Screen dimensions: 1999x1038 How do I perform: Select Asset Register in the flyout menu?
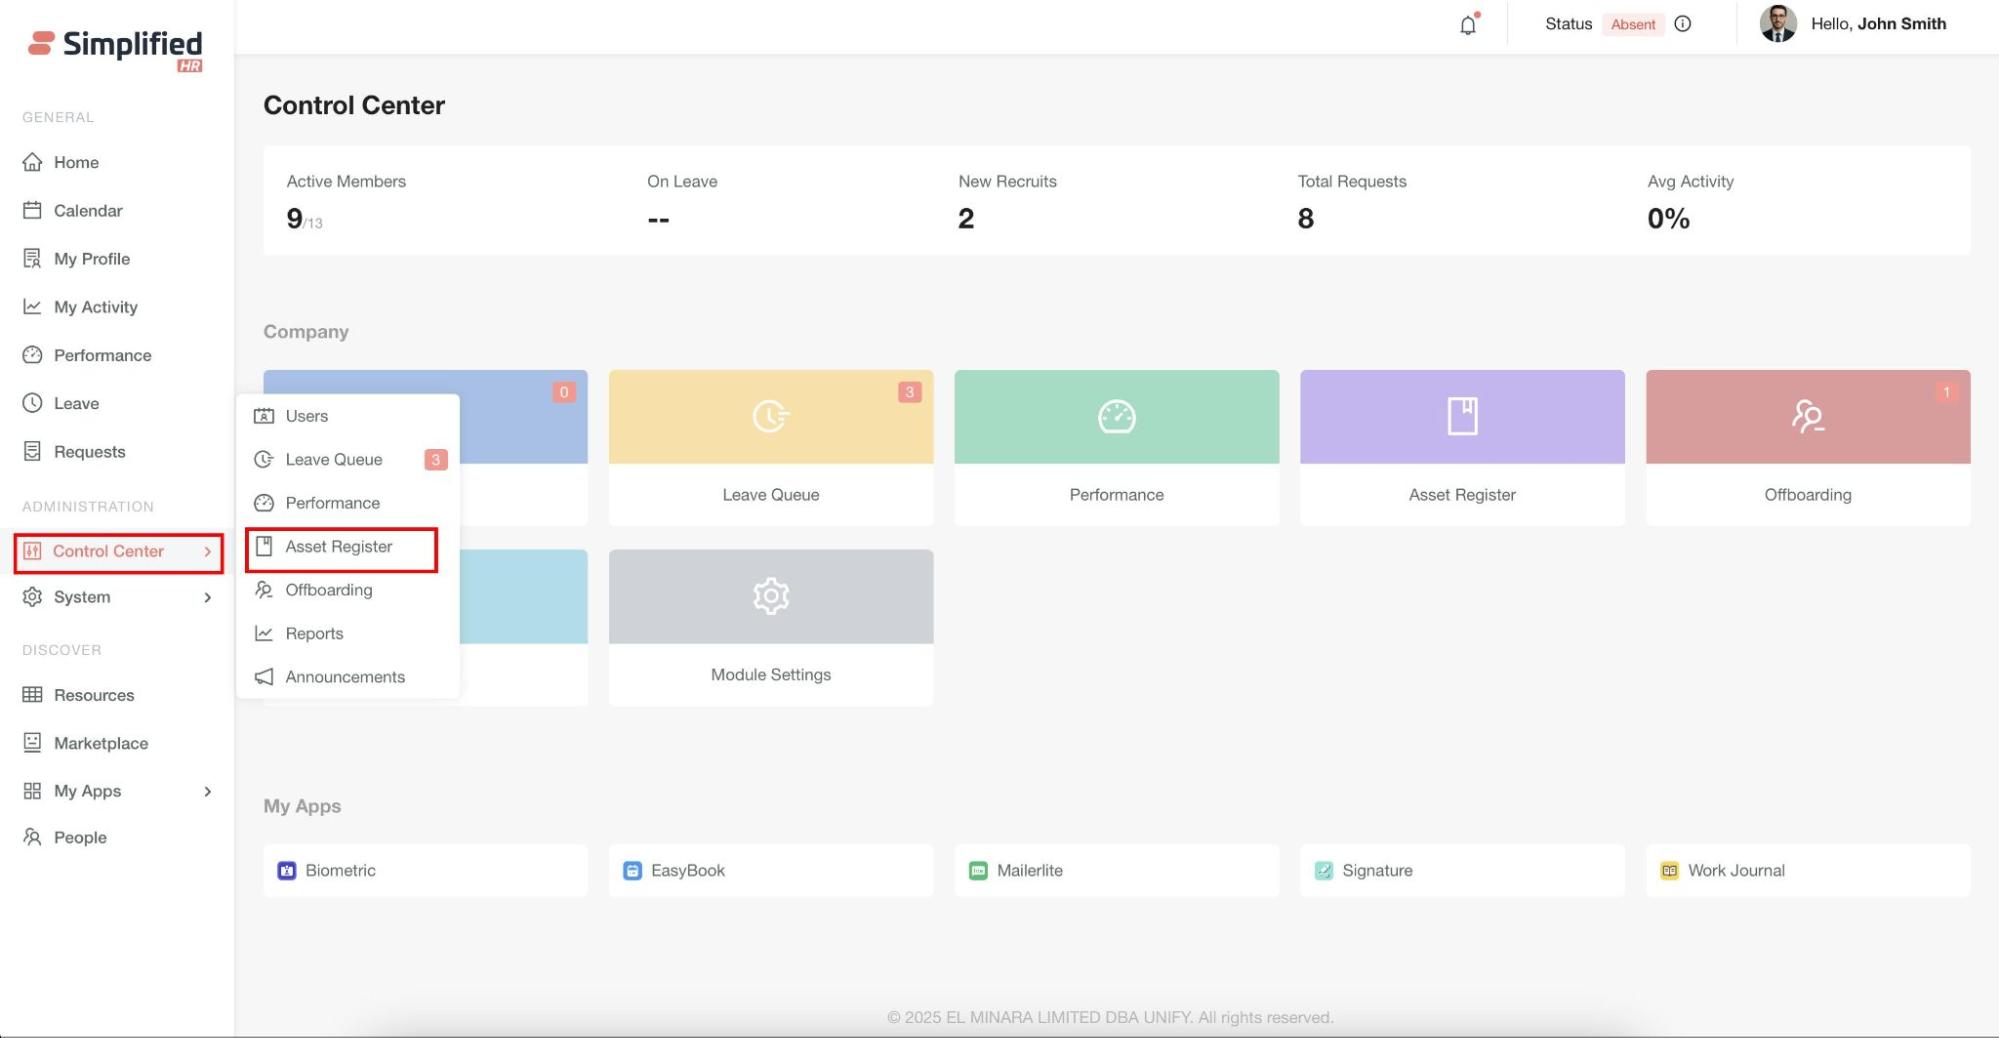pos(339,547)
